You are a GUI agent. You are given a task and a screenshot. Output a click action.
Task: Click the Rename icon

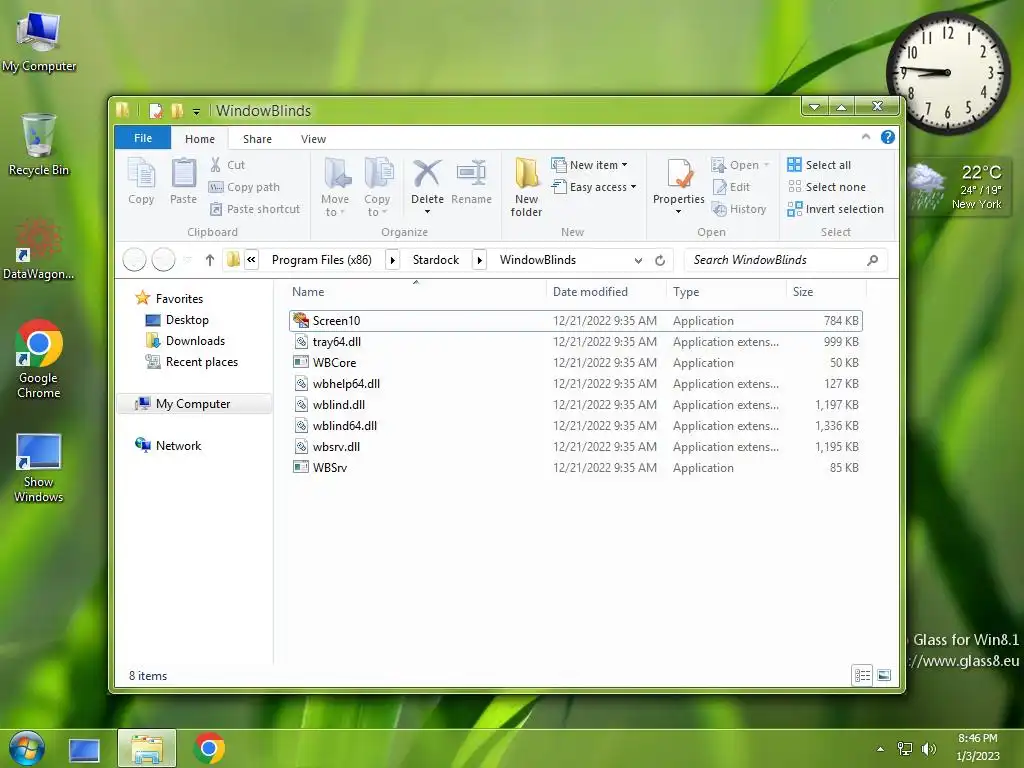[x=472, y=174]
